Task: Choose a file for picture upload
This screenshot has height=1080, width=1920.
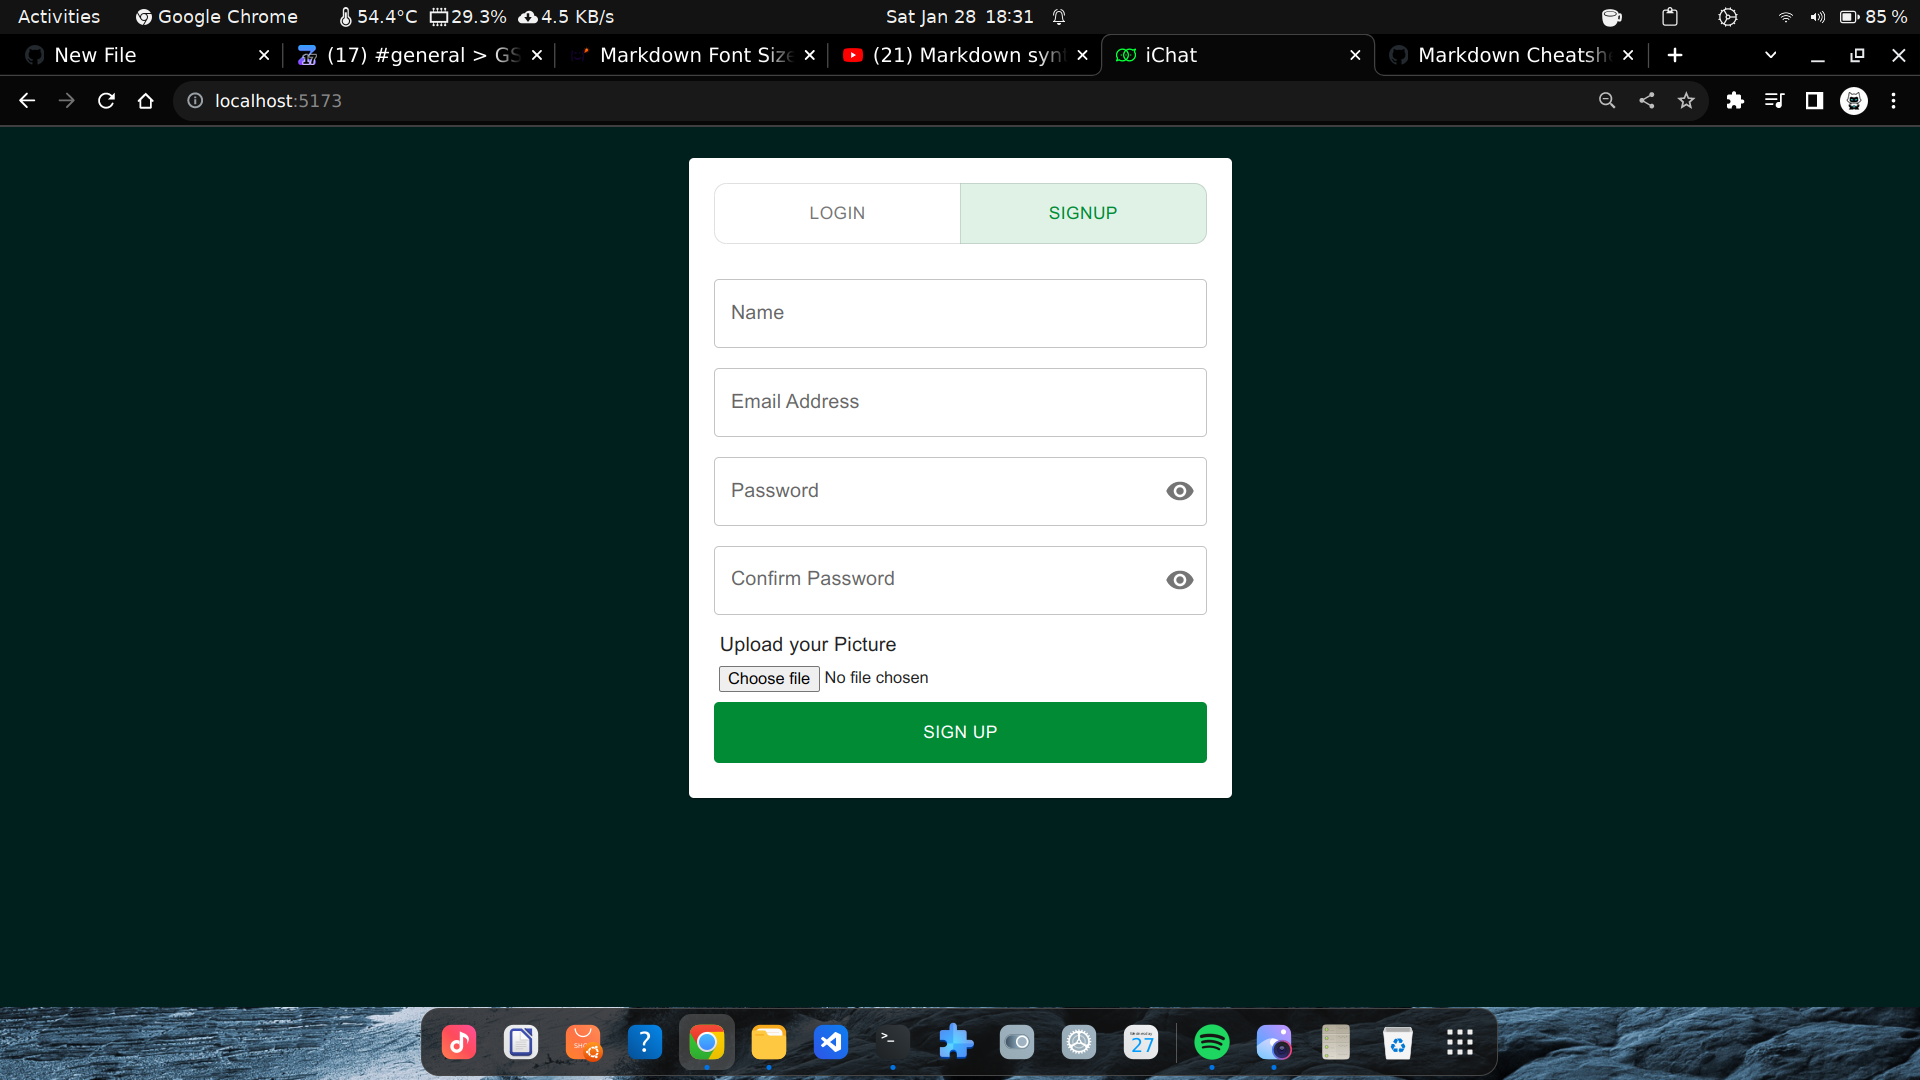Action: coord(767,676)
